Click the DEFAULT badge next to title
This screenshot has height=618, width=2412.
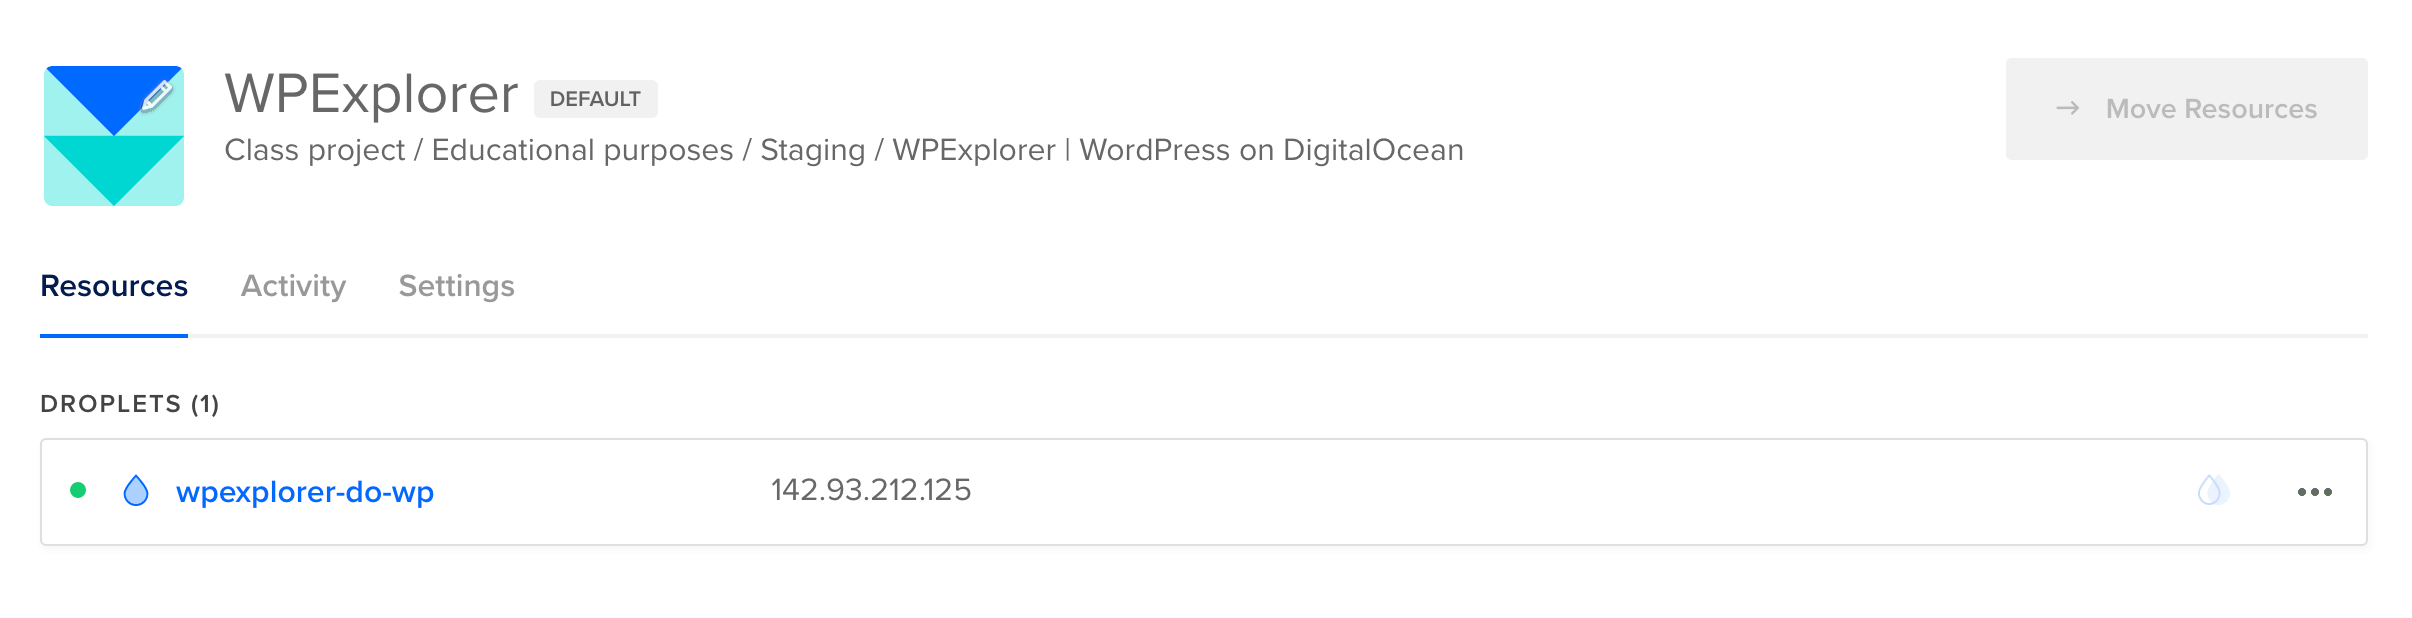point(595,99)
